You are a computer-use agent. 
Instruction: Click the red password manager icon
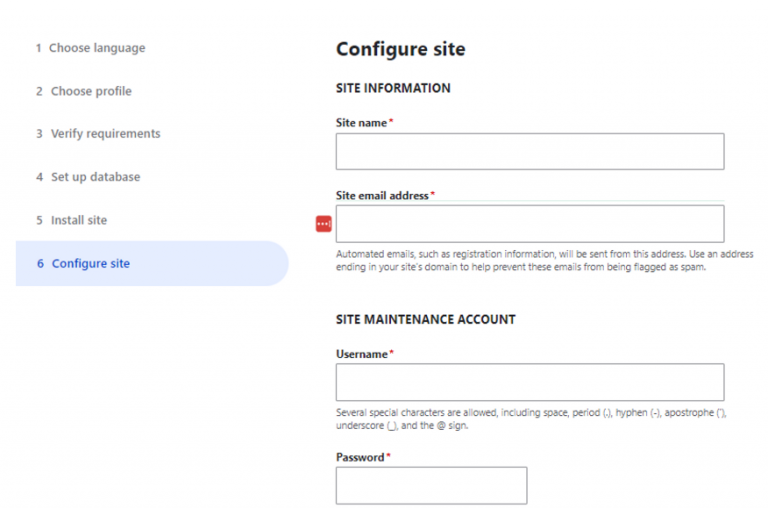click(x=323, y=225)
